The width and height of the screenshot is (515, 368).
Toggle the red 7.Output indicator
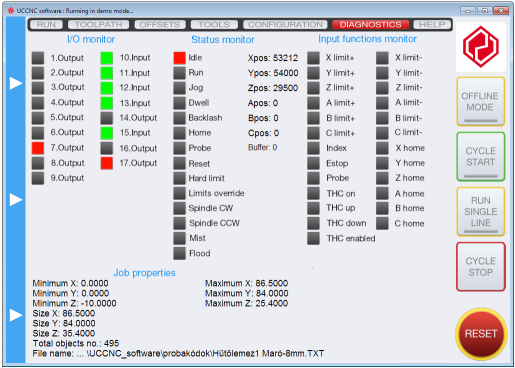tap(38, 148)
